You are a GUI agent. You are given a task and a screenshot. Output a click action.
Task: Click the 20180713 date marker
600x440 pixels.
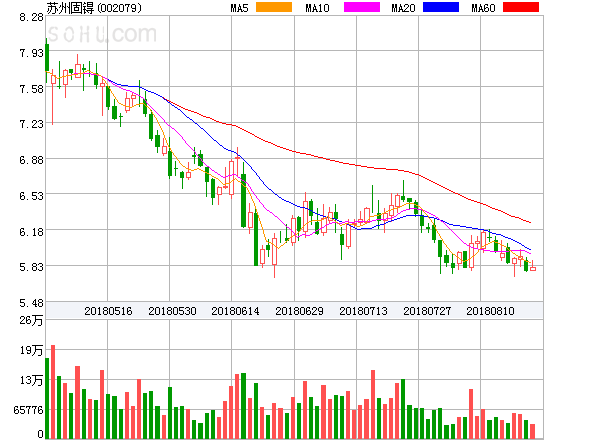click(x=363, y=311)
